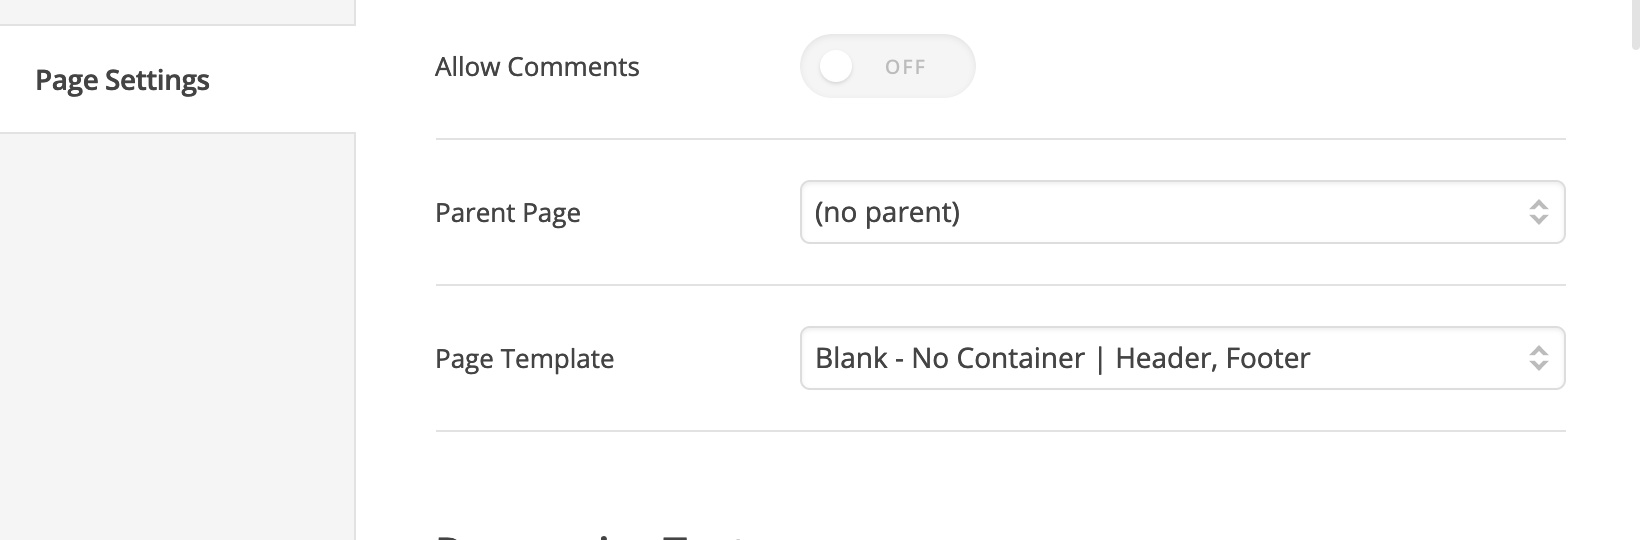This screenshot has width=1642, height=540.
Task: Click the sidebar tab above Page Settings
Action: coord(177,12)
